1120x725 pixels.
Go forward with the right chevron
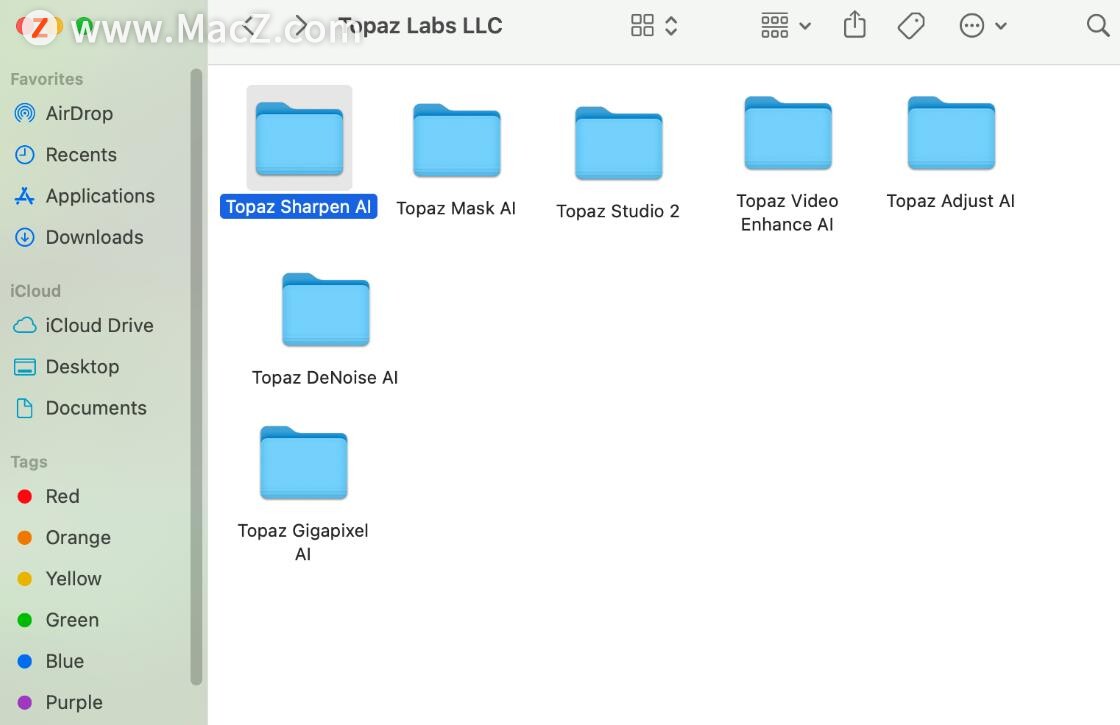[301, 26]
